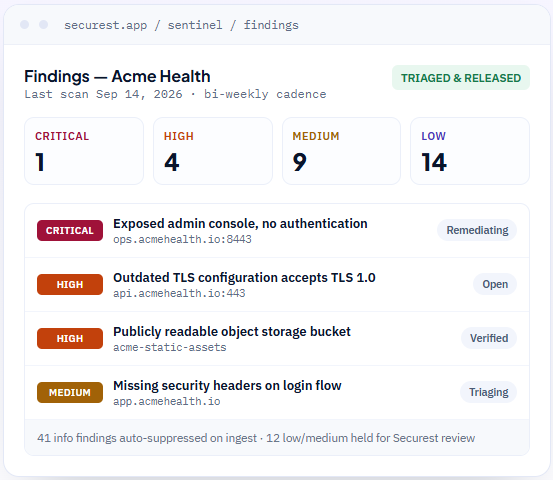Click the first window control dot

25,25
